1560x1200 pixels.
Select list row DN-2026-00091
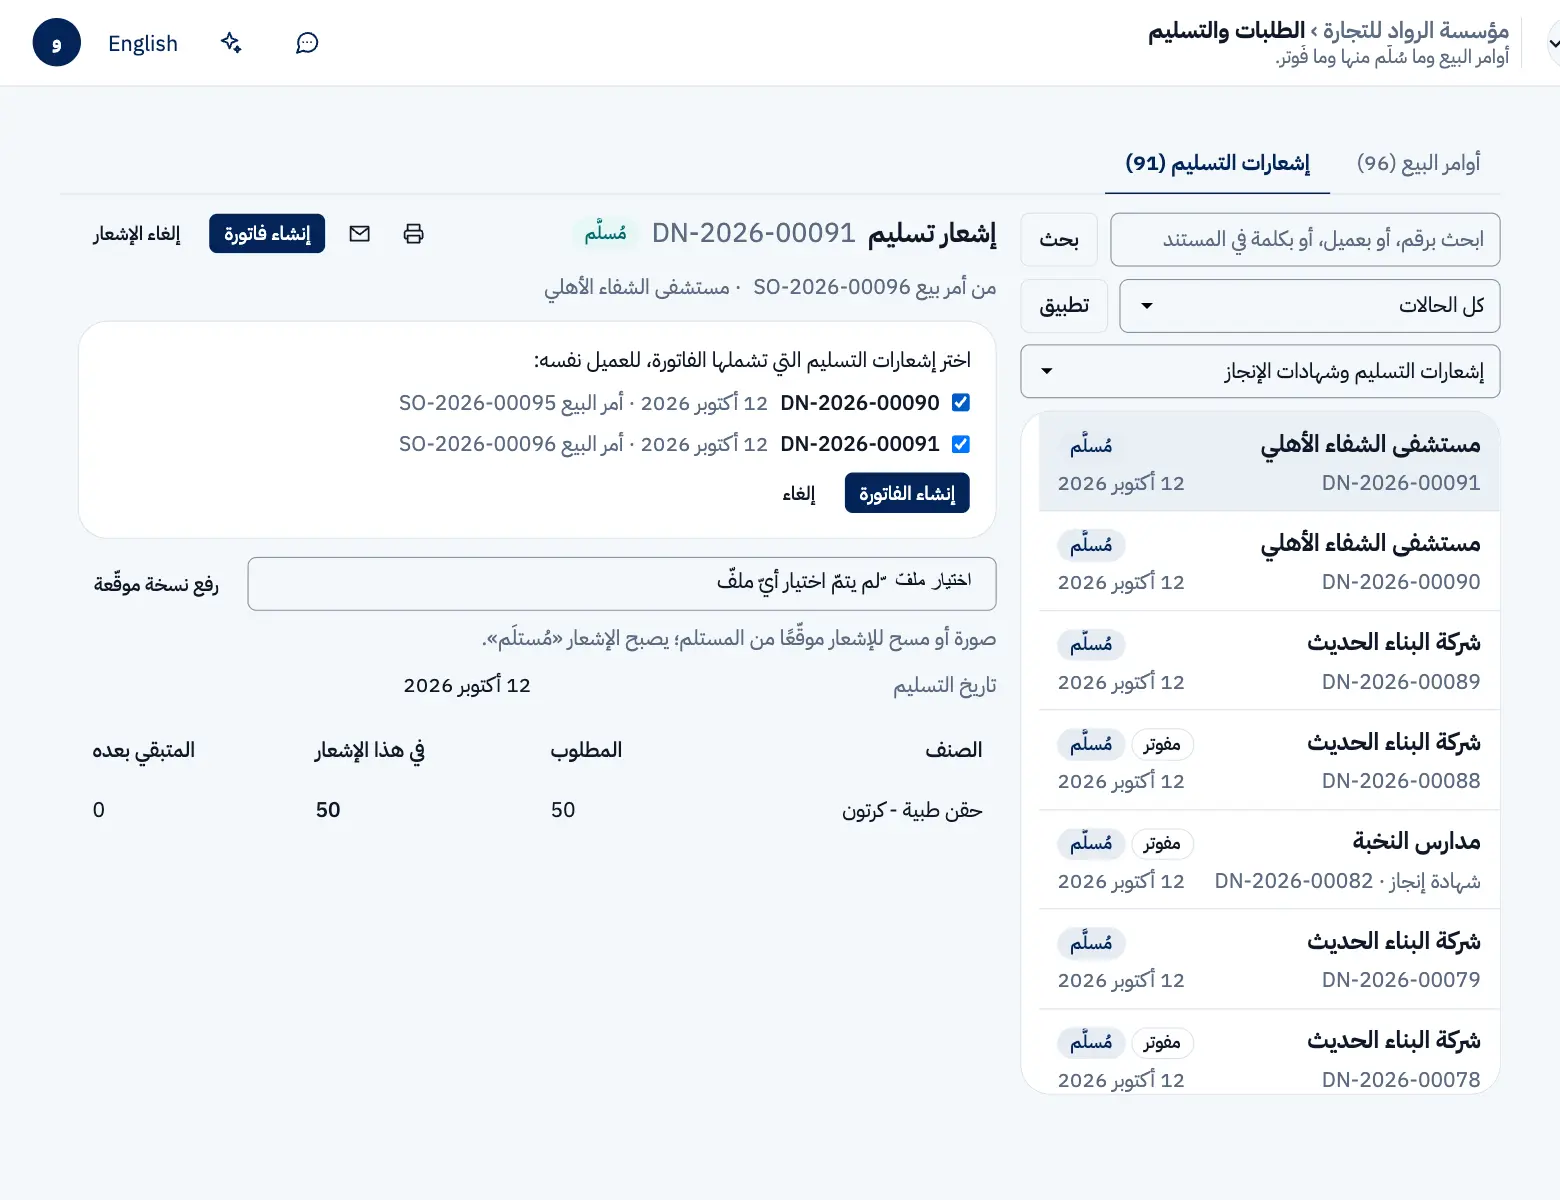point(1269,462)
